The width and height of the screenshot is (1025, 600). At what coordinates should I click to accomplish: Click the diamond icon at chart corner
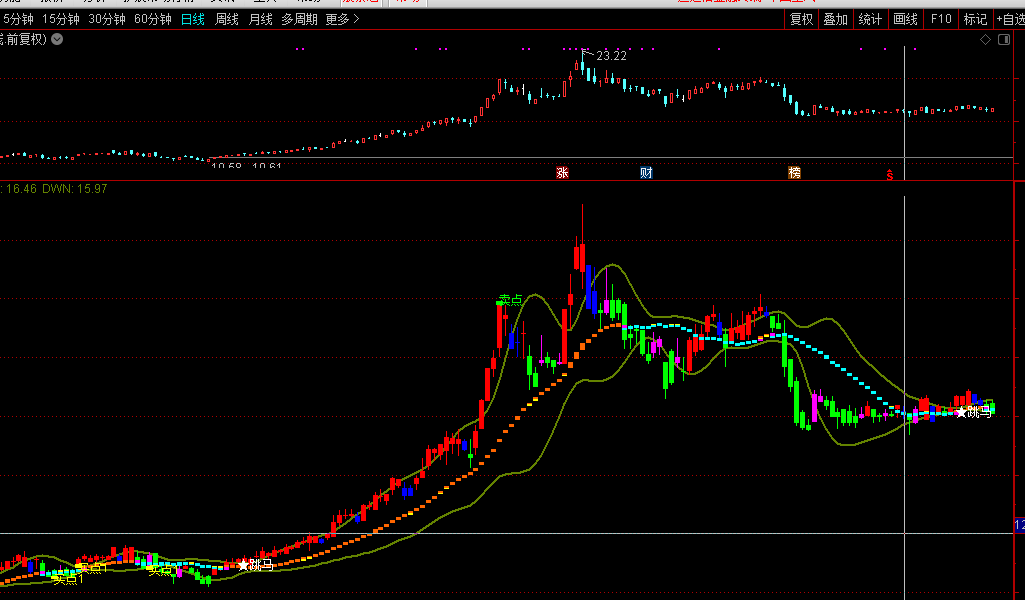(985, 39)
